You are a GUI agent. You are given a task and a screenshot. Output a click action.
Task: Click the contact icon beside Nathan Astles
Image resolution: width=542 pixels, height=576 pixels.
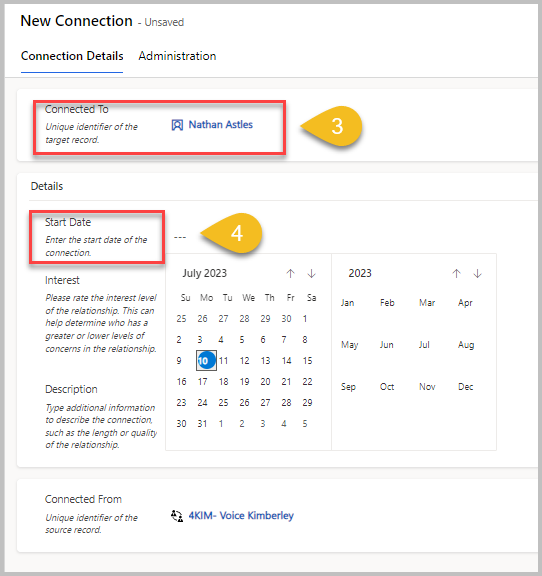(177, 125)
